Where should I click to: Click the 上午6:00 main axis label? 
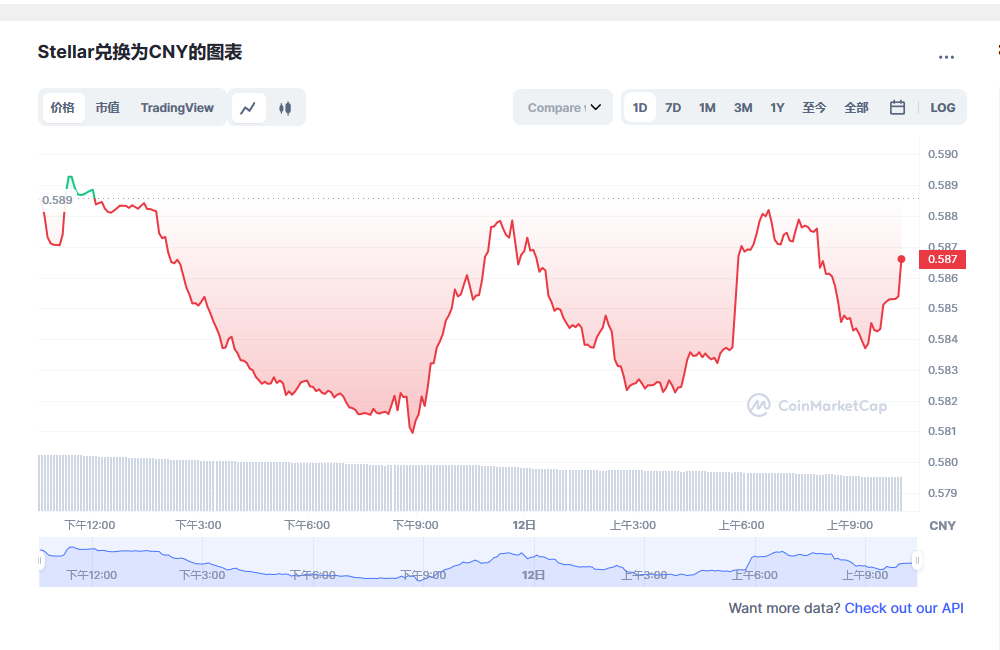pyautogui.click(x=741, y=525)
